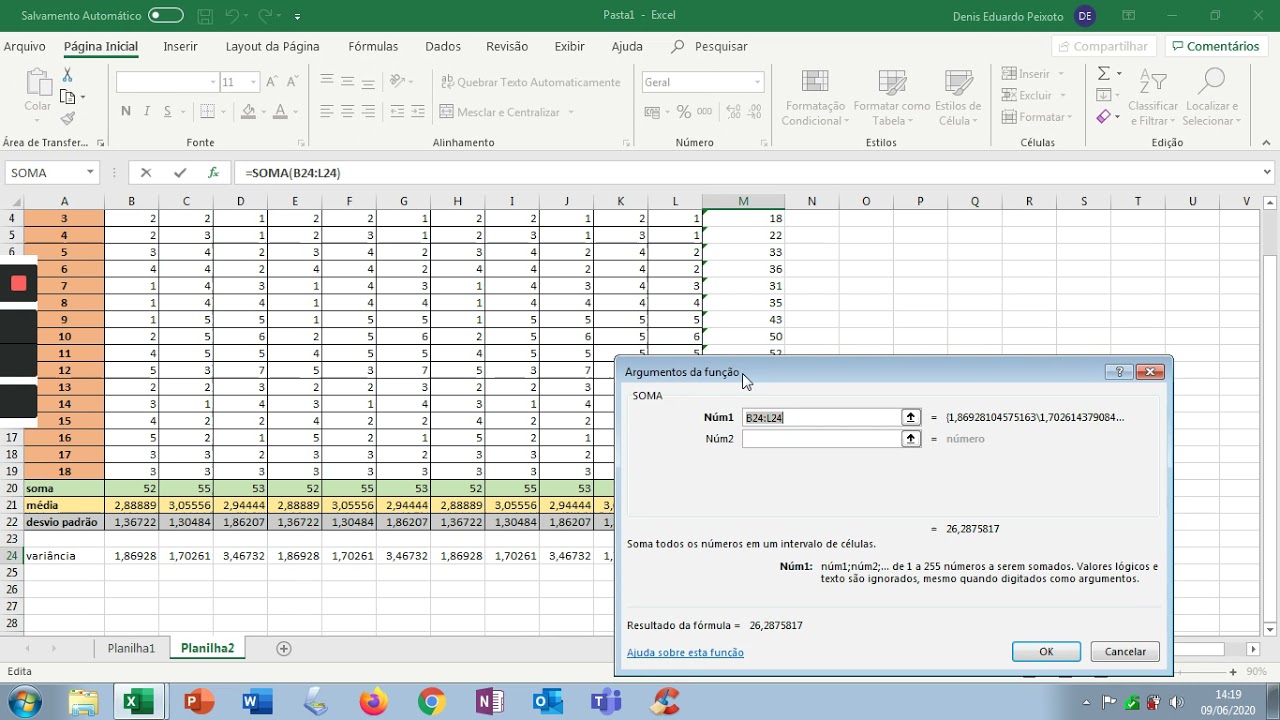Screen dimensions: 1280x720
Task: Click the Núm1 collapse dialog arrow
Action: click(x=910, y=417)
